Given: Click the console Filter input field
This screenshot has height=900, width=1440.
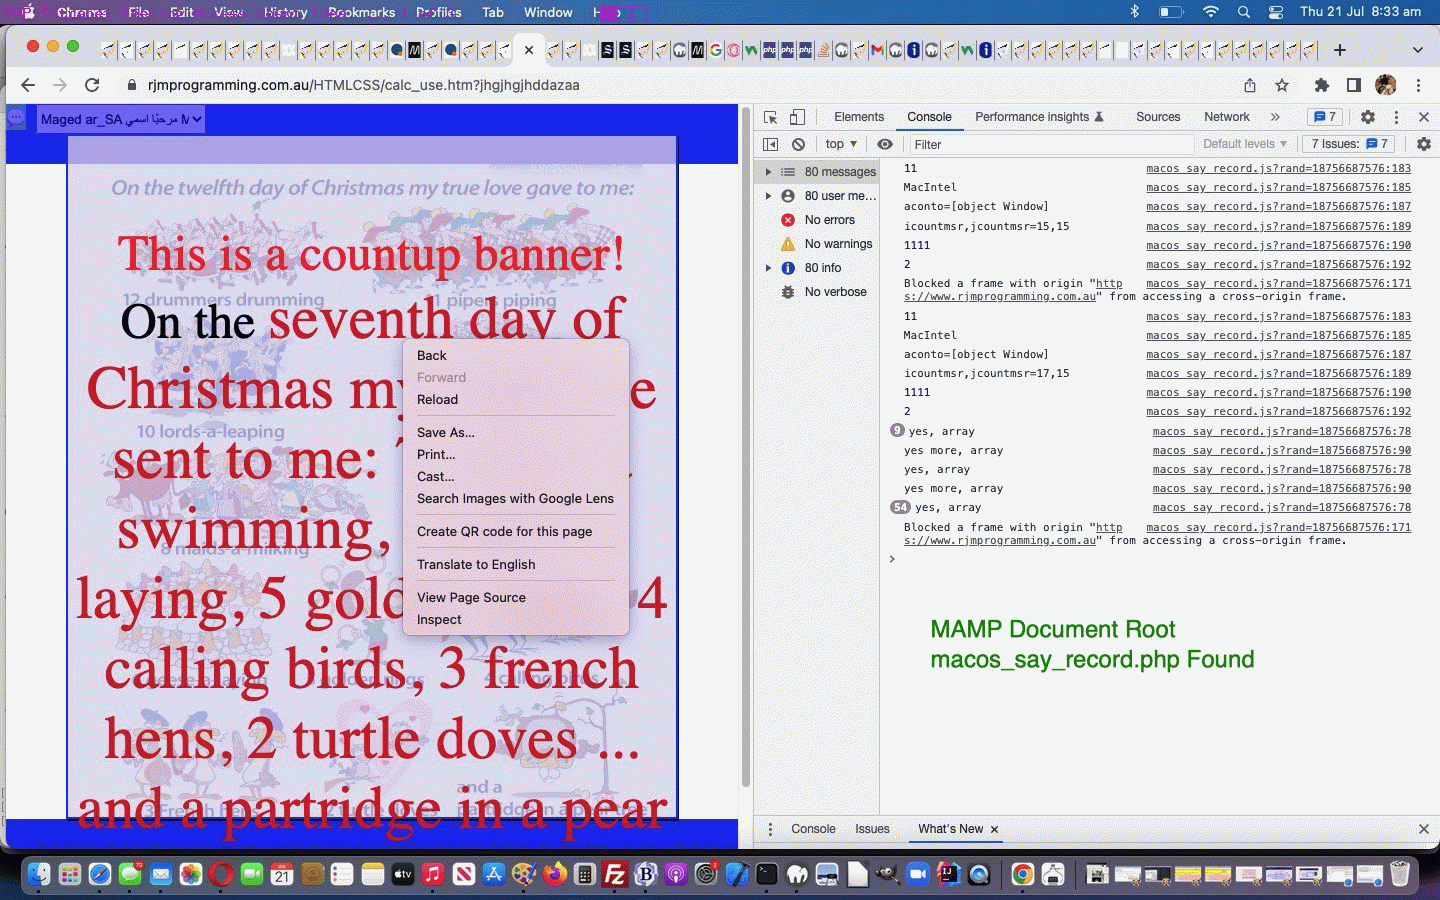Looking at the screenshot, I should pos(1050,144).
